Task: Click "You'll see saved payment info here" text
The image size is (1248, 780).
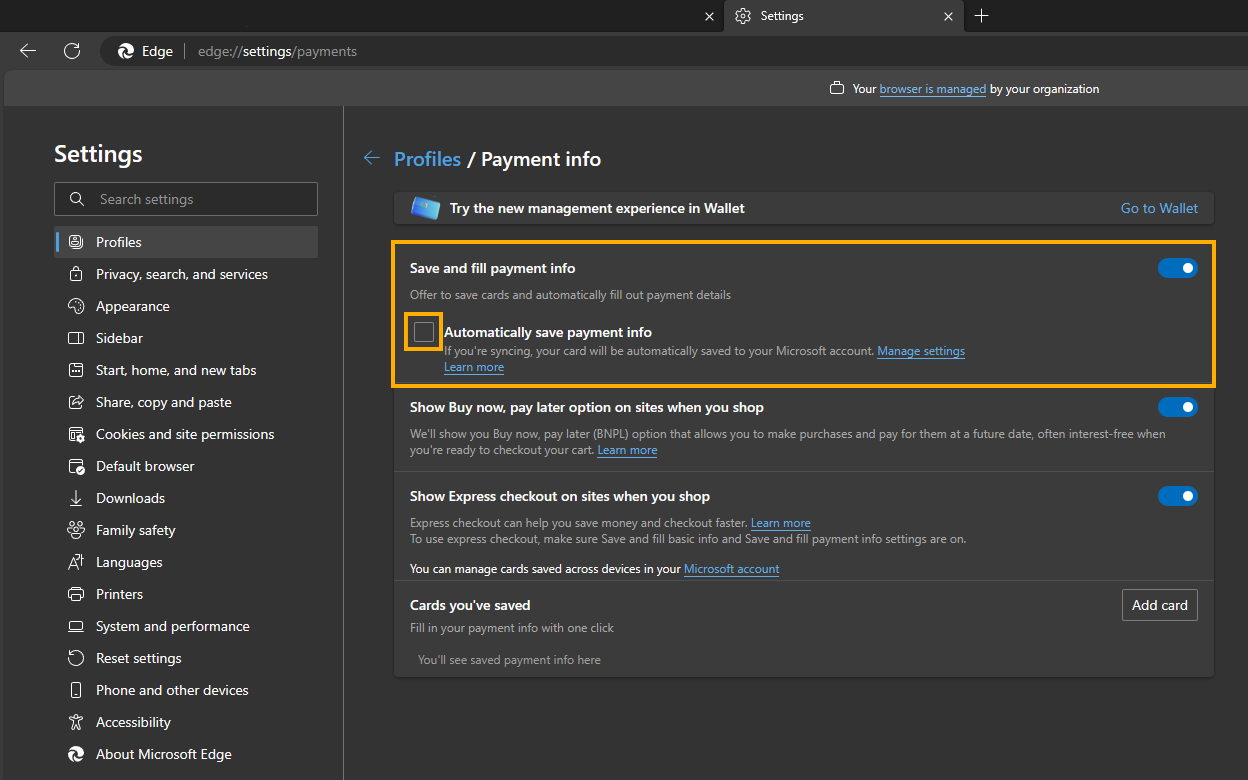Action: pos(509,660)
